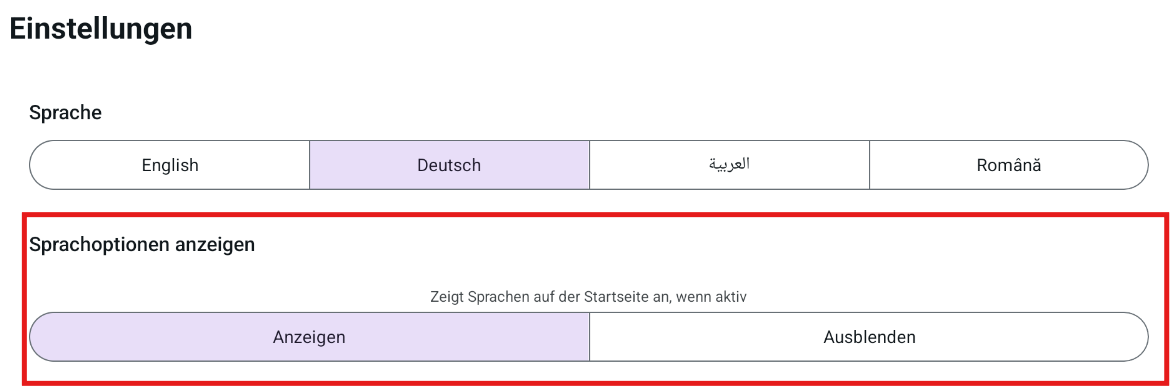Screen dimensions: 1170x391
Task: Click the Einstellungen title text
Action: pos(101,28)
